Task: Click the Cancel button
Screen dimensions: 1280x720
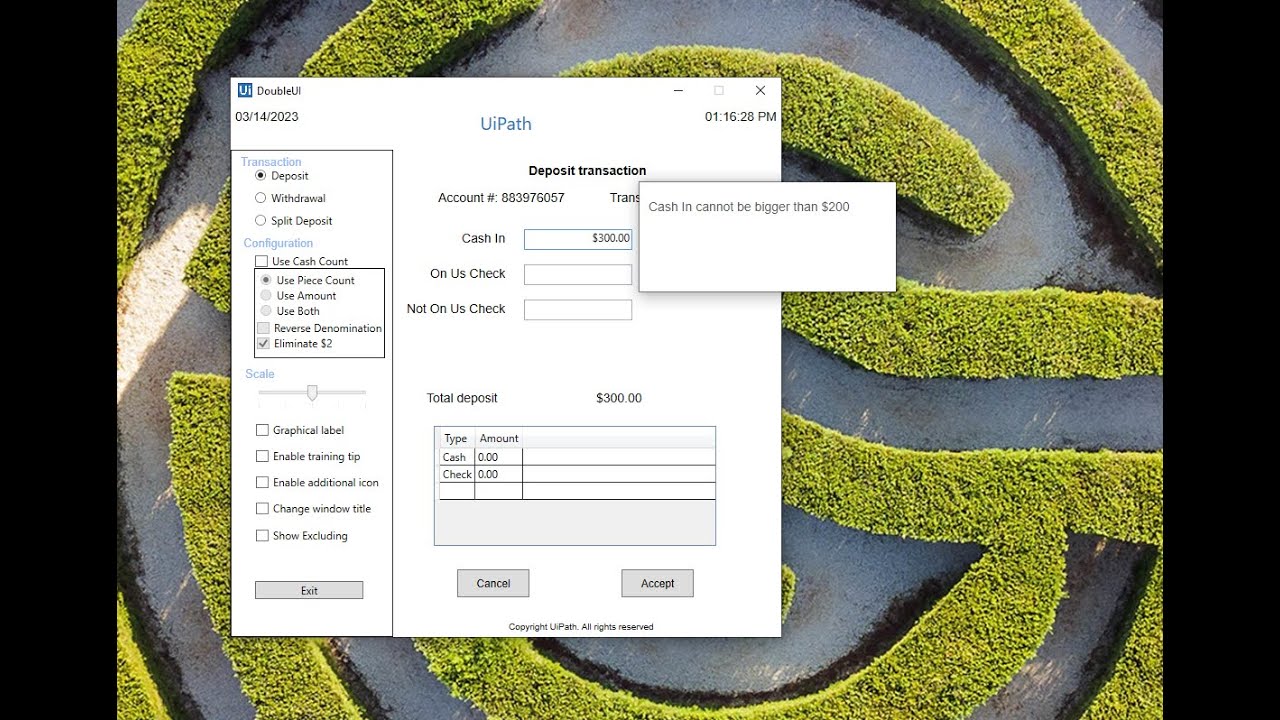Action: coord(493,584)
